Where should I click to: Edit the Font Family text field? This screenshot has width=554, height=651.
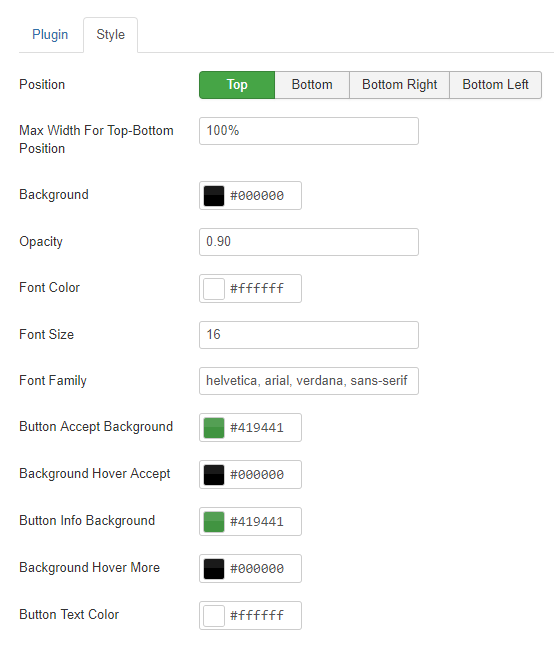(309, 381)
